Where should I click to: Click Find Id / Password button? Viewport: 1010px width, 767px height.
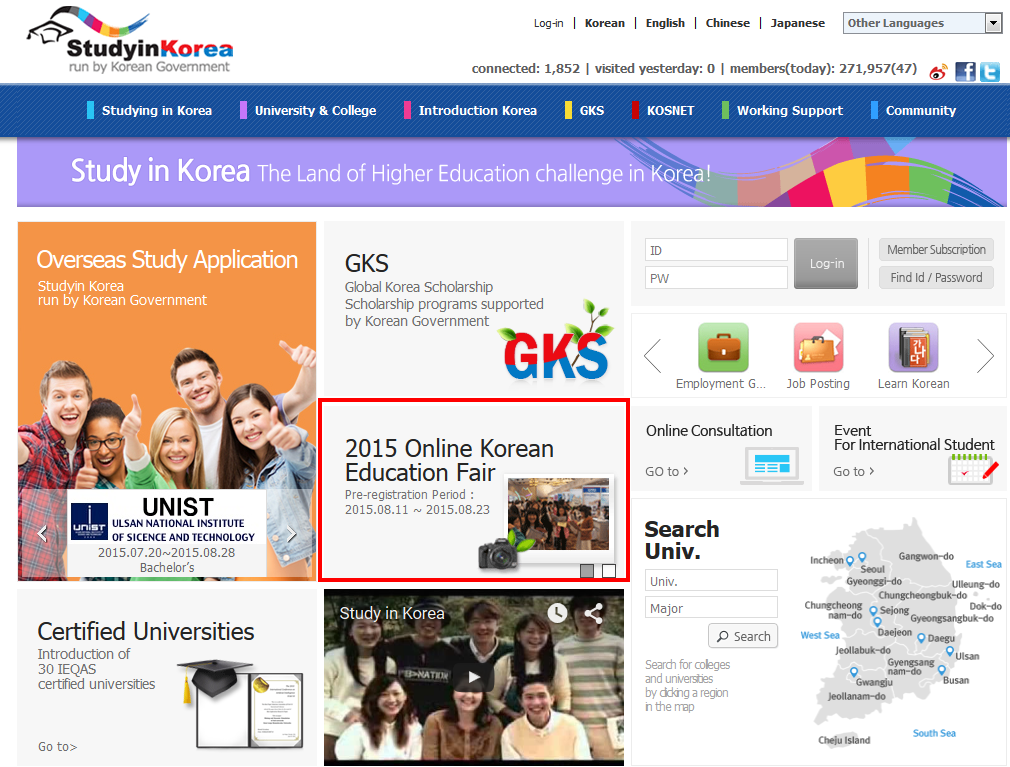[936, 278]
